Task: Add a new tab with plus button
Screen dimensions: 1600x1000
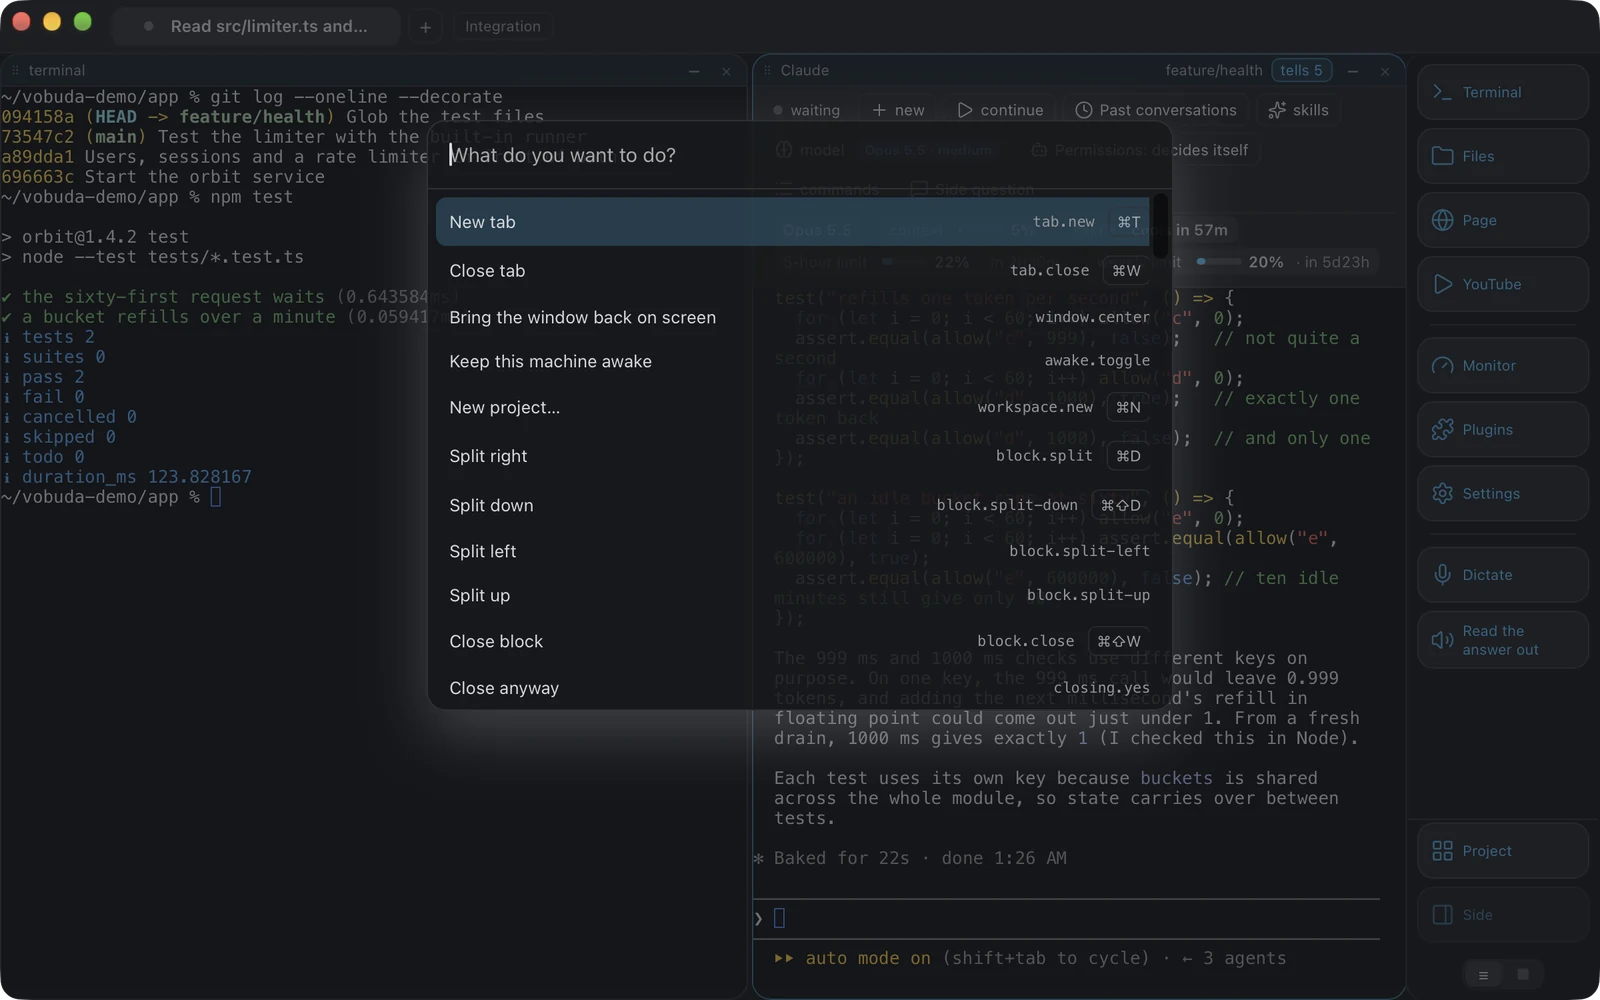Action: 425,27
